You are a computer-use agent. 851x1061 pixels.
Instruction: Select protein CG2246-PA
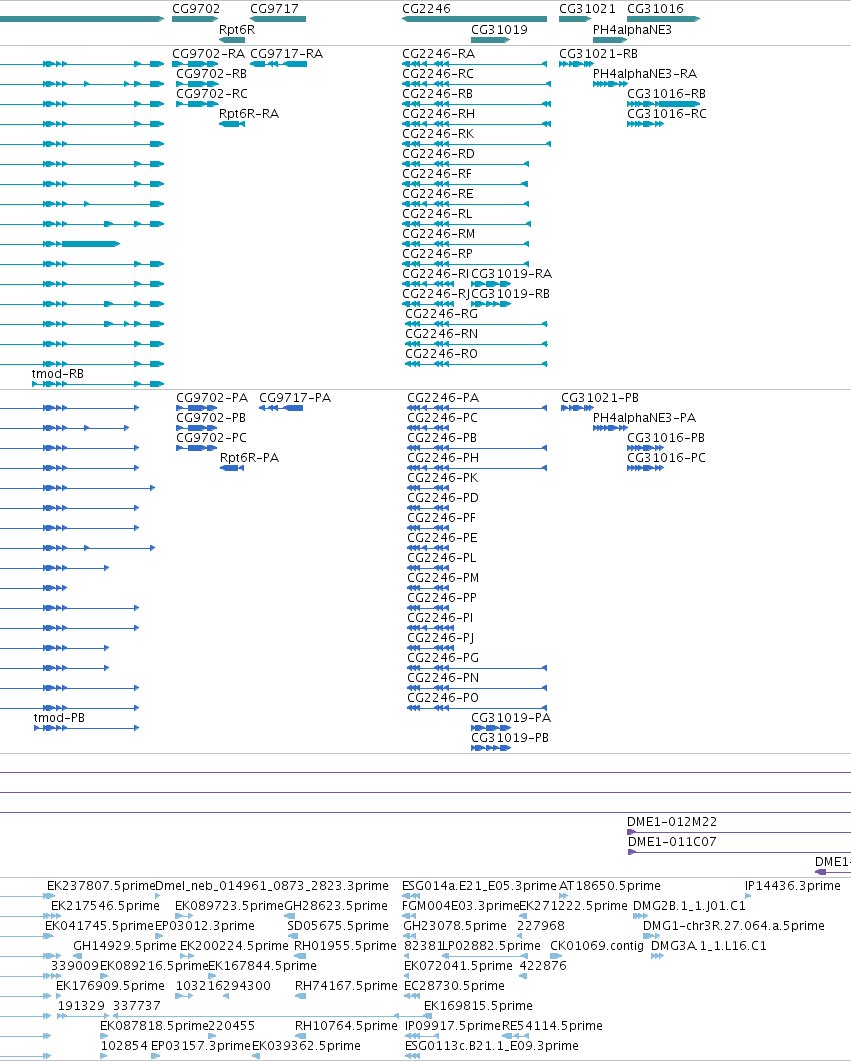click(x=442, y=398)
